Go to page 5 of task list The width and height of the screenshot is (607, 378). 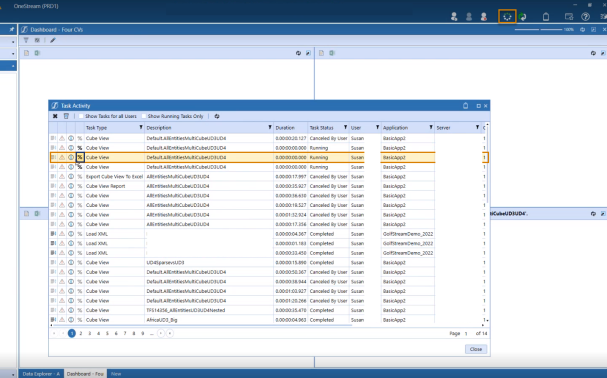(x=107, y=333)
